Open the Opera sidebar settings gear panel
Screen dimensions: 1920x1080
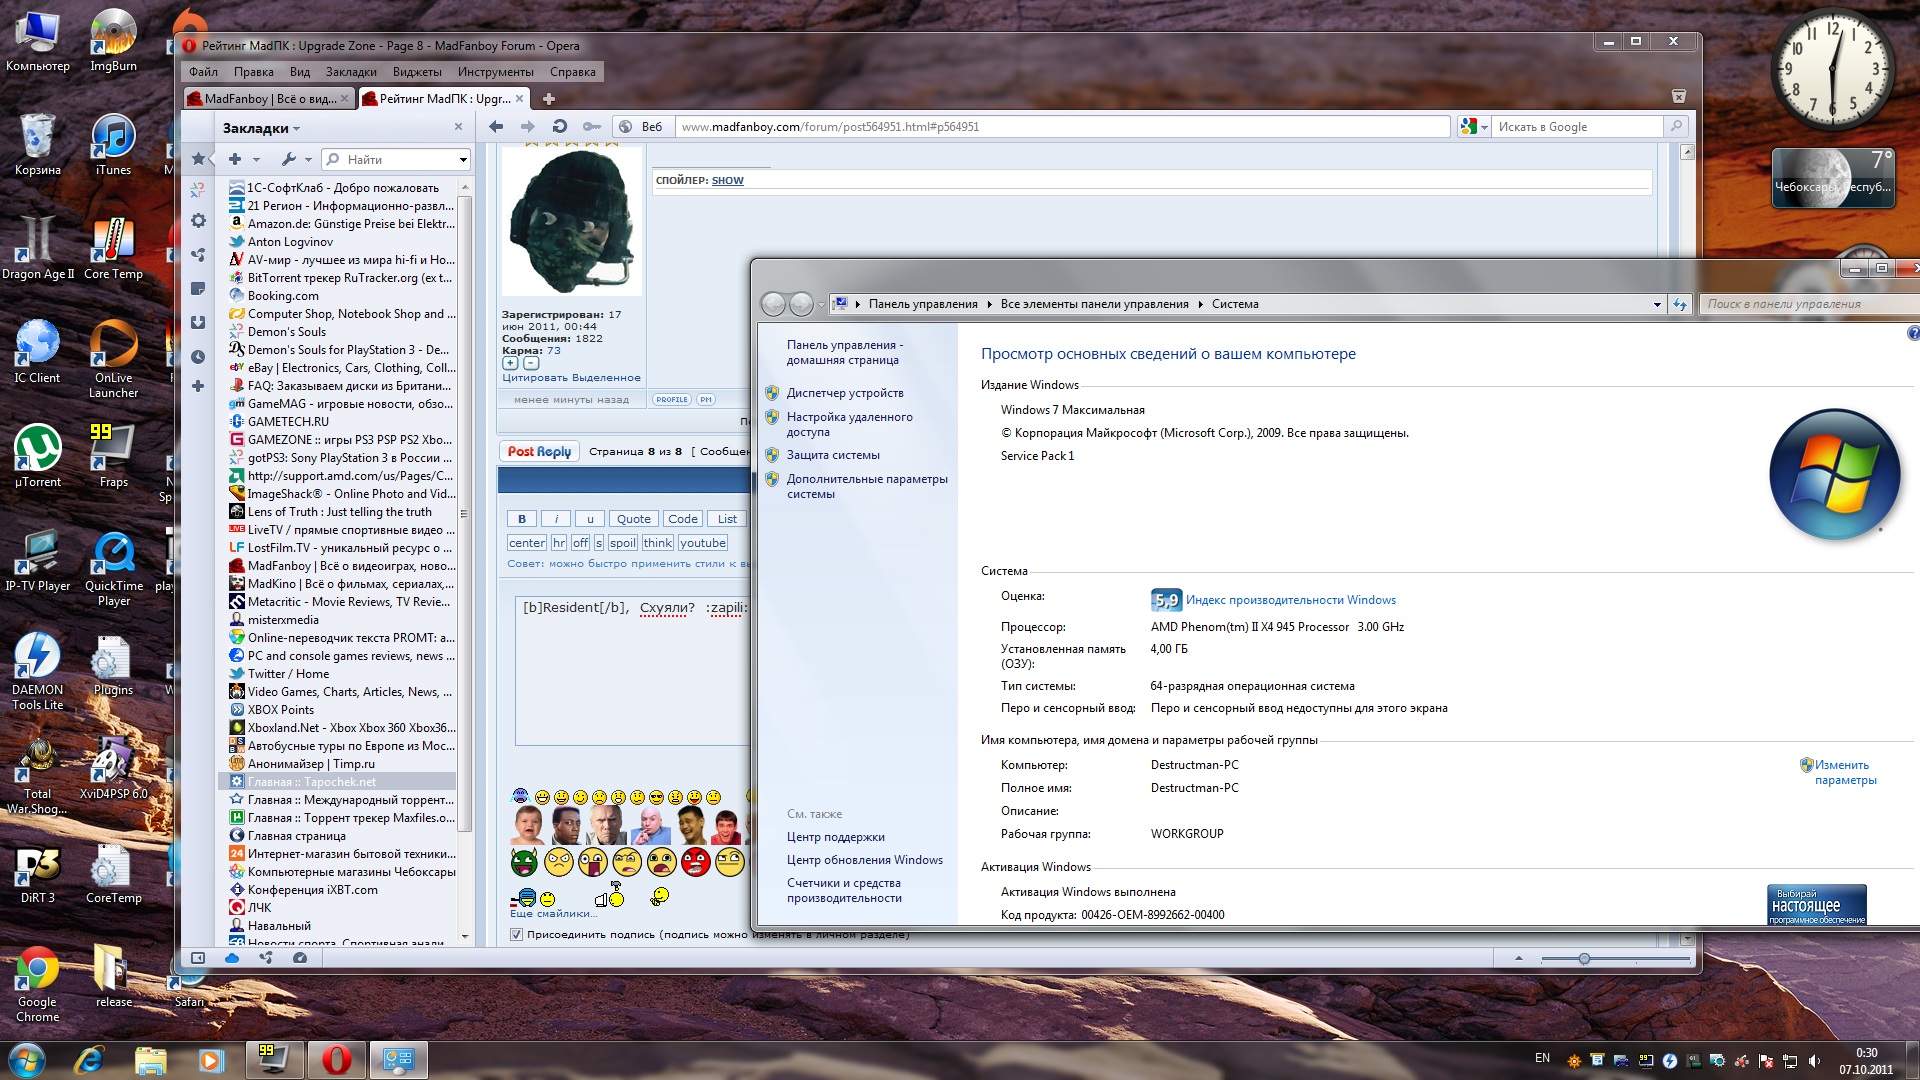pyautogui.click(x=198, y=221)
